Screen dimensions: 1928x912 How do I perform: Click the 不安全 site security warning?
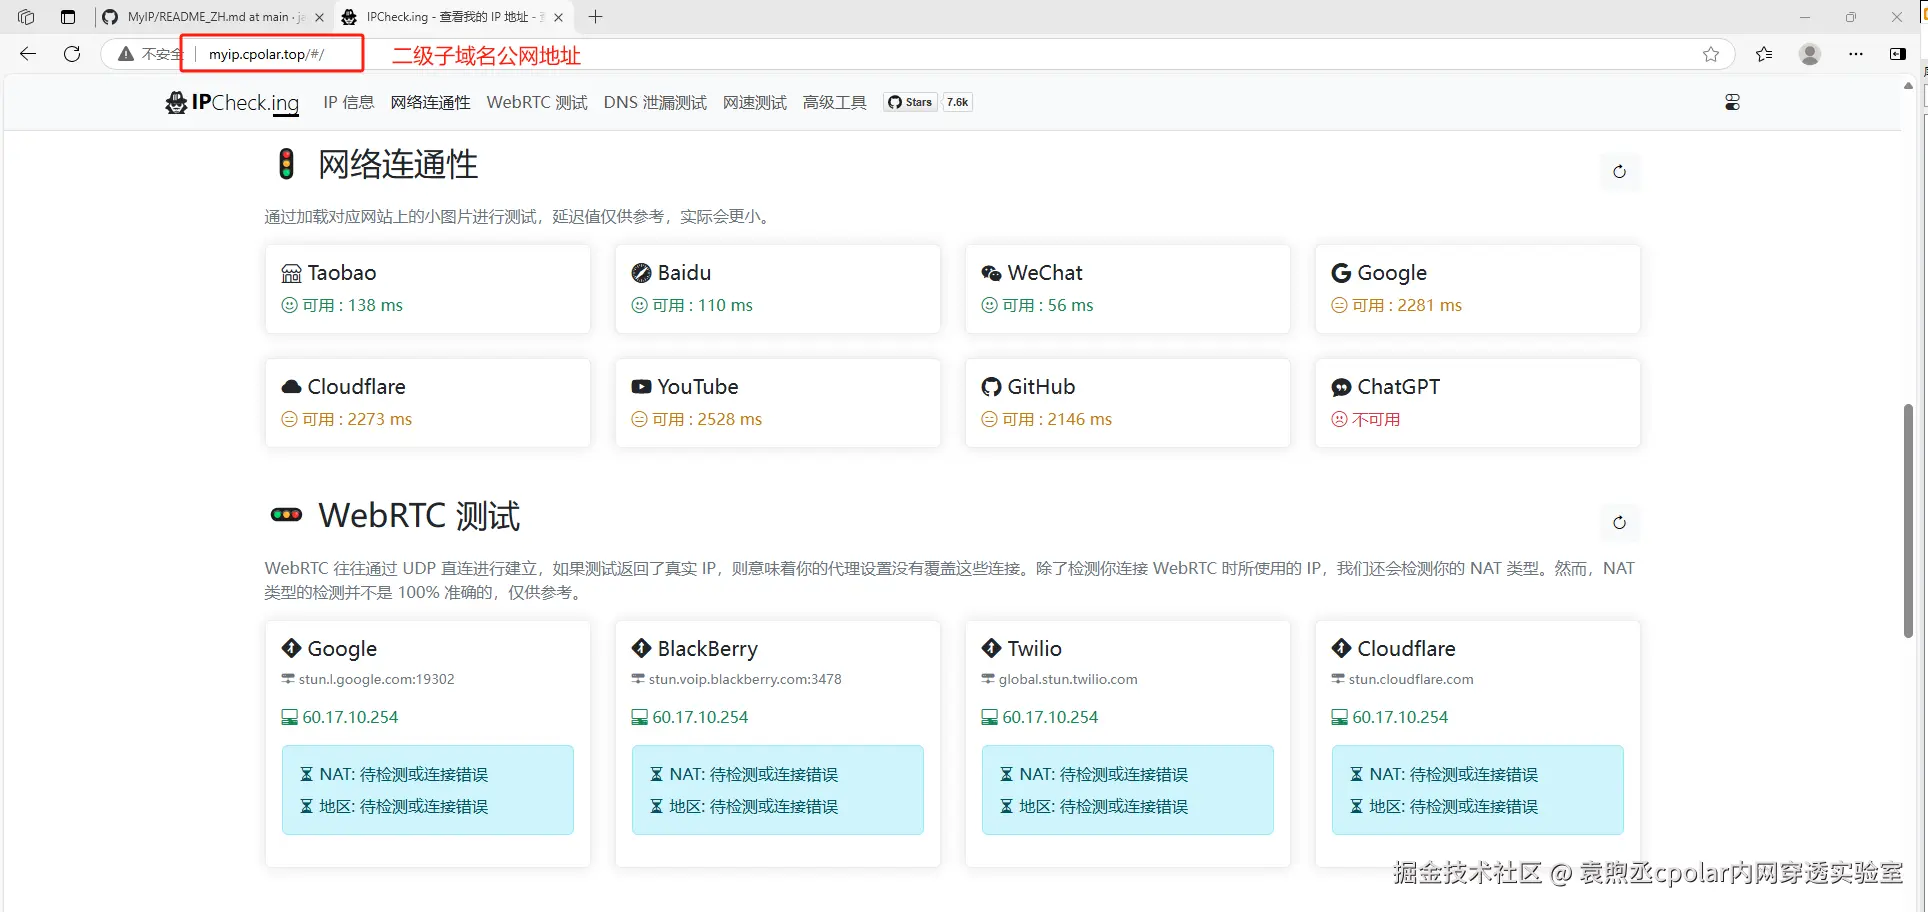150,54
